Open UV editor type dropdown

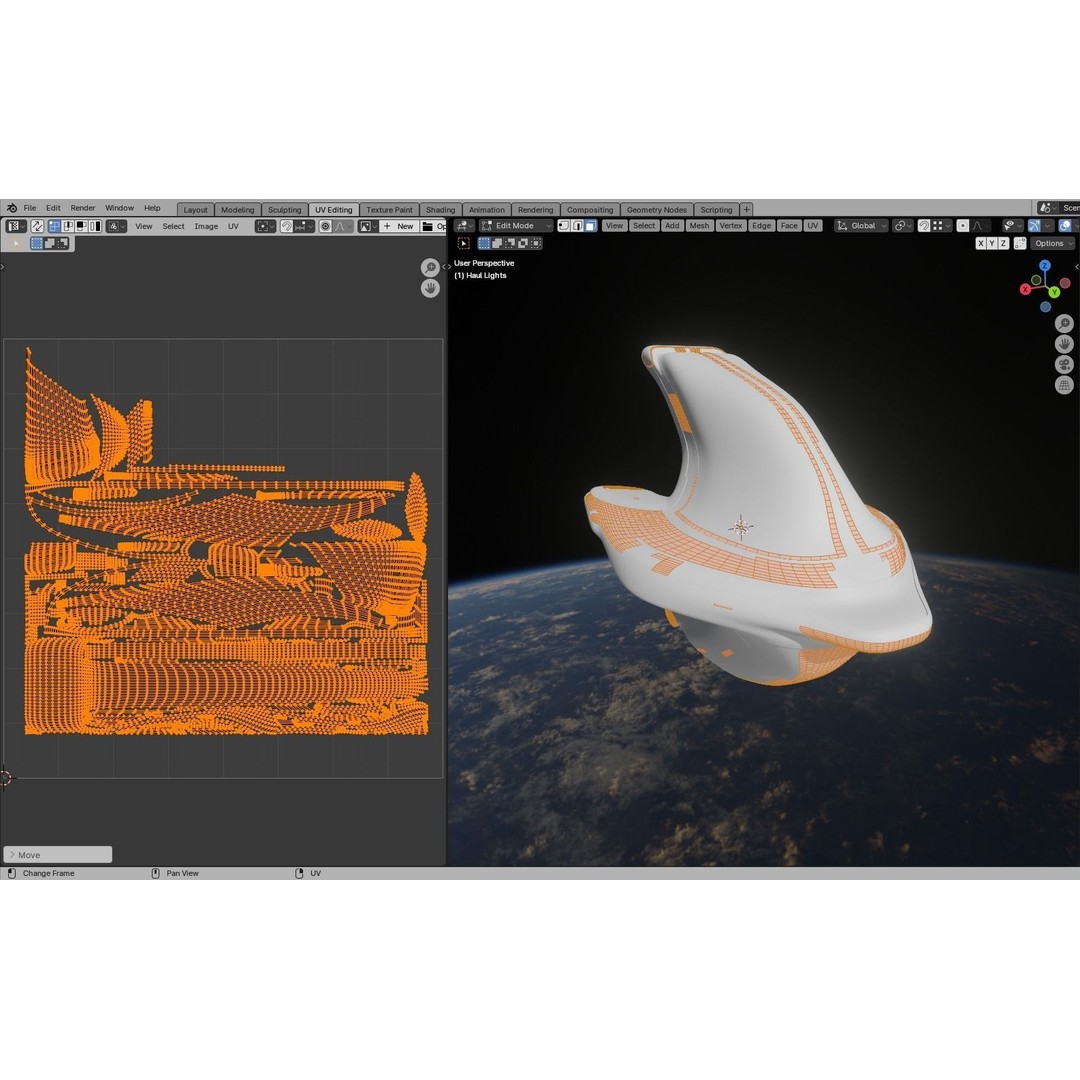[x=16, y=226]
